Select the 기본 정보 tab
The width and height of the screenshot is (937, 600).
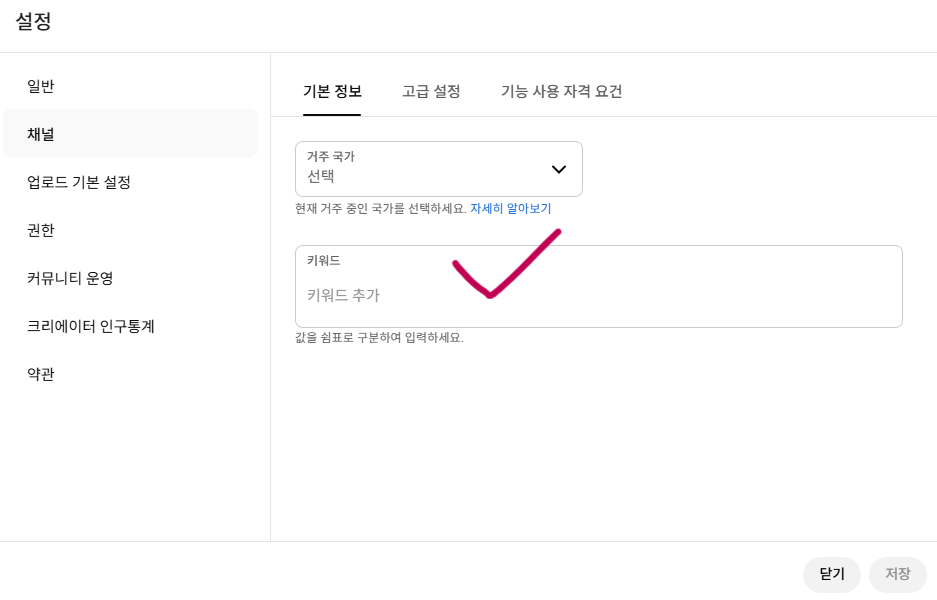332,91
